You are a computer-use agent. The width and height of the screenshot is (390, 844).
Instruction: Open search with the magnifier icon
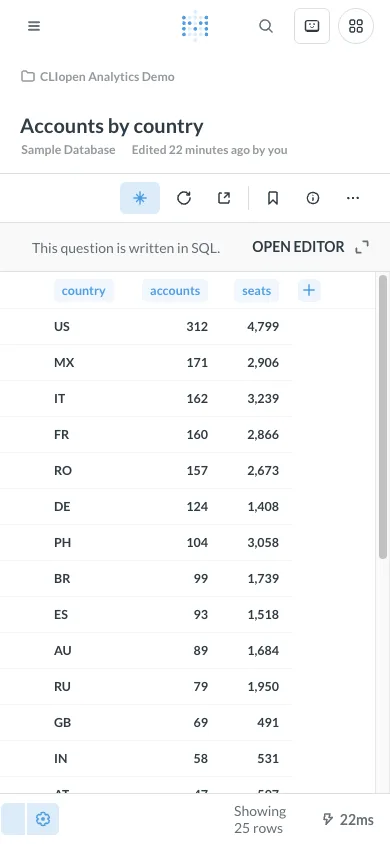[x=266, y=26]
